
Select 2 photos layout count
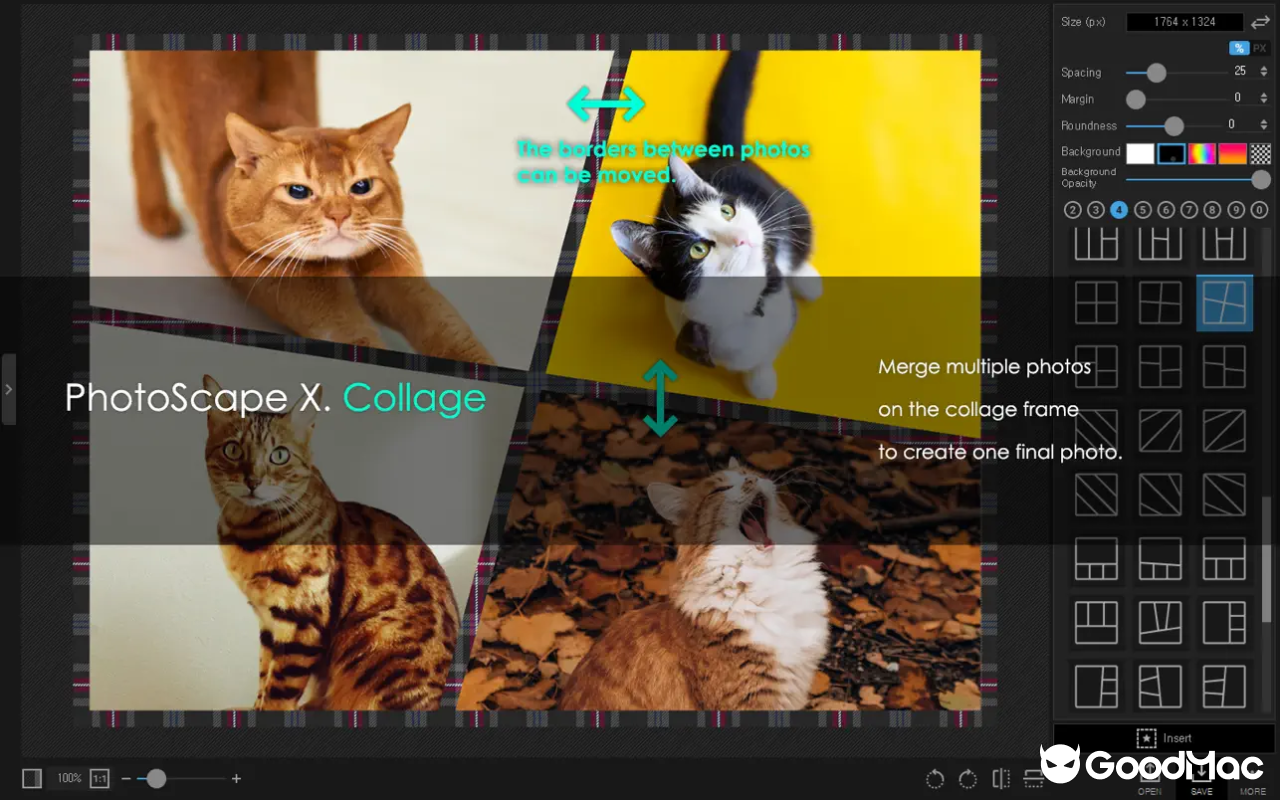pyautogui.click(x=1073, y=210)
